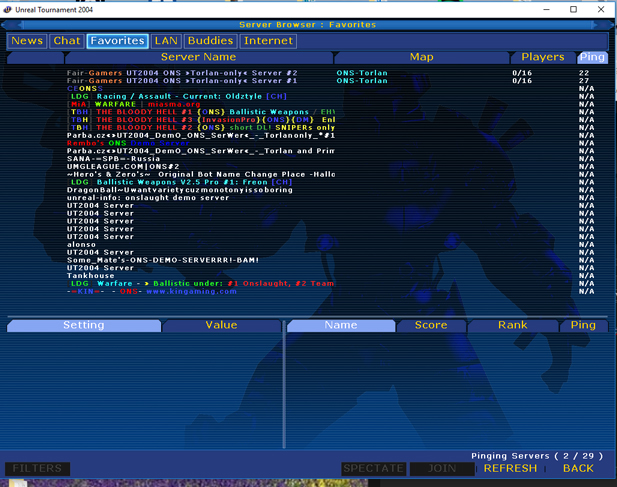
Task: Click the BACK button
Action: [x=578, y=468]
